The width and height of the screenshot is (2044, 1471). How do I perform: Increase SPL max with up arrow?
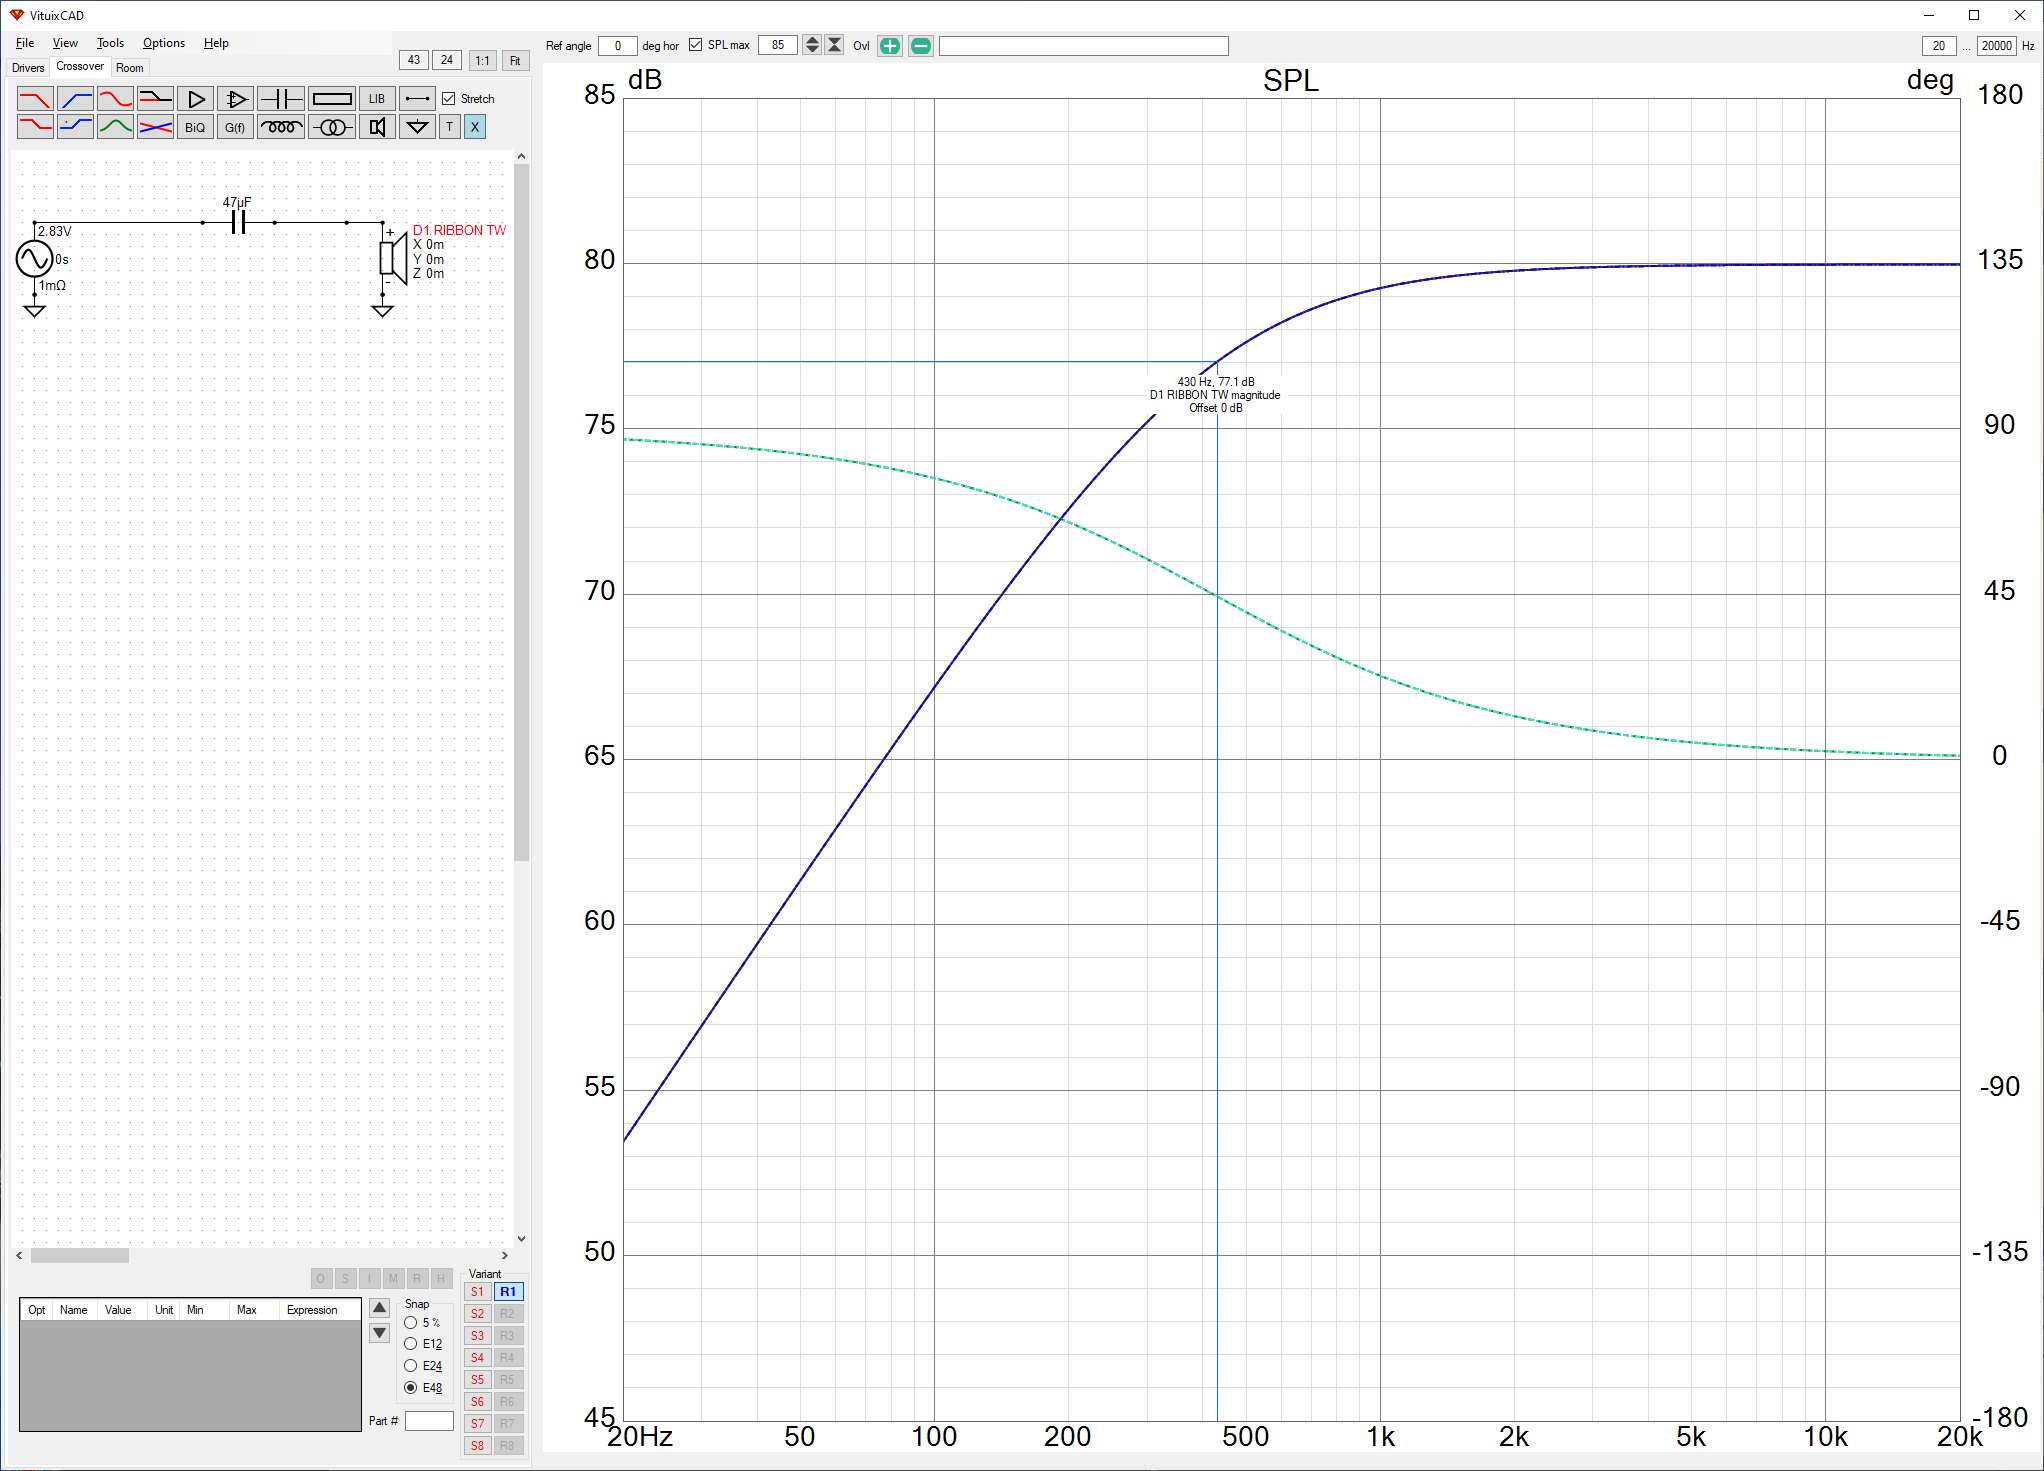click(812, 41)
